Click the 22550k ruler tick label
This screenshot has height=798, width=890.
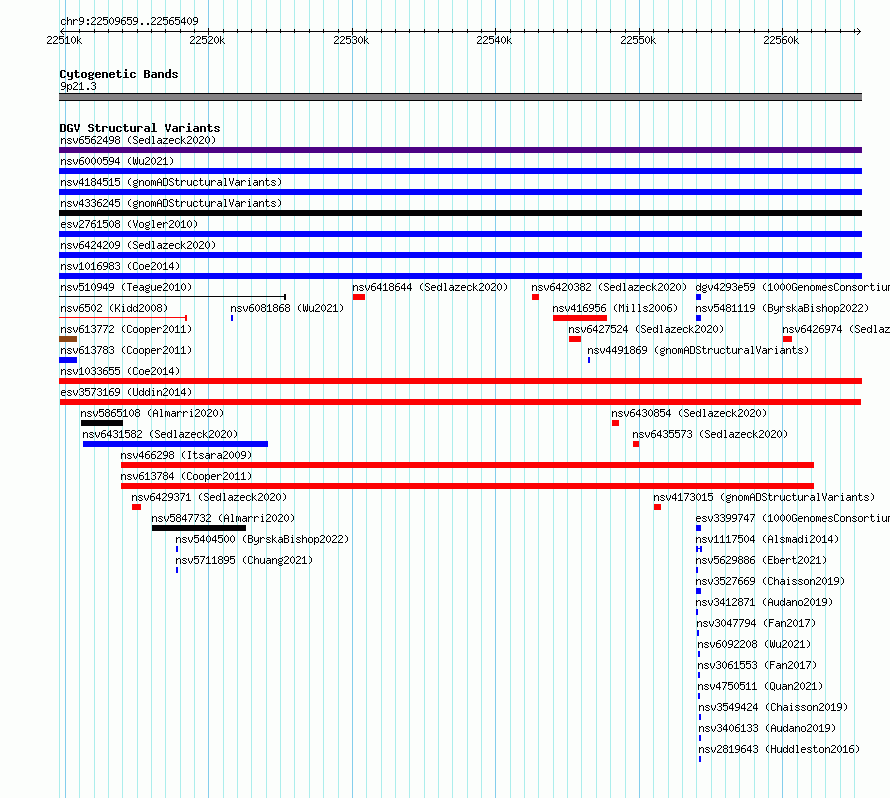(638, 40)
